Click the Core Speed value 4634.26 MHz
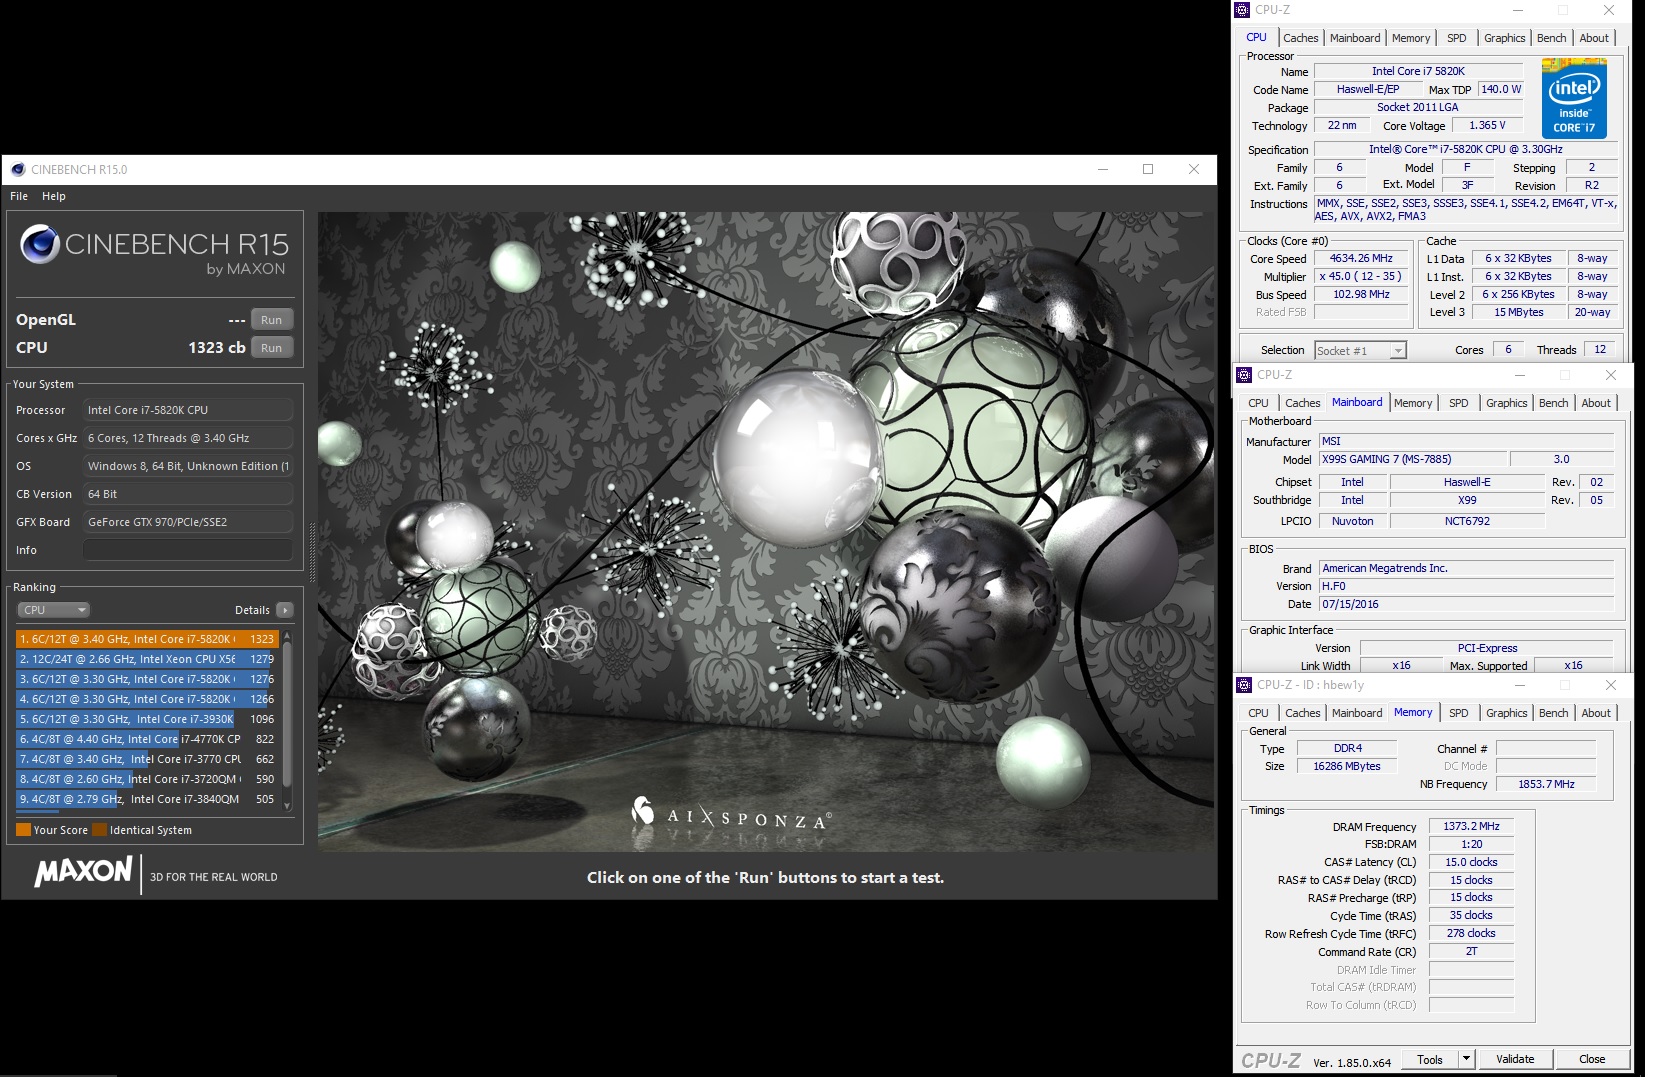Image resolution: width=1654 pixels, height=1080 pixels. pyautogui.click(x=1361, y=258)
